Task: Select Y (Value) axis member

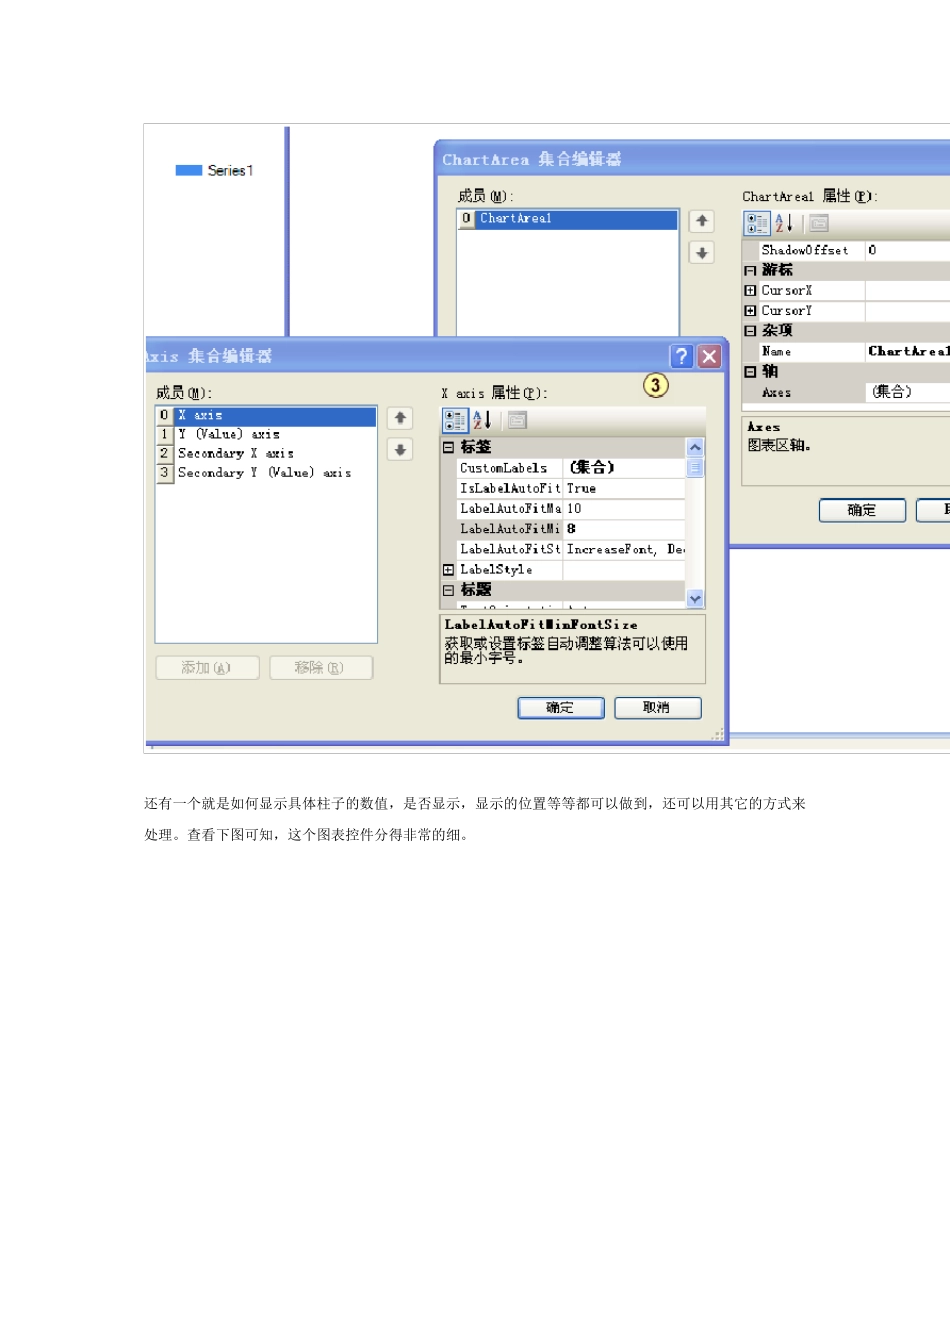Action: 266,434
